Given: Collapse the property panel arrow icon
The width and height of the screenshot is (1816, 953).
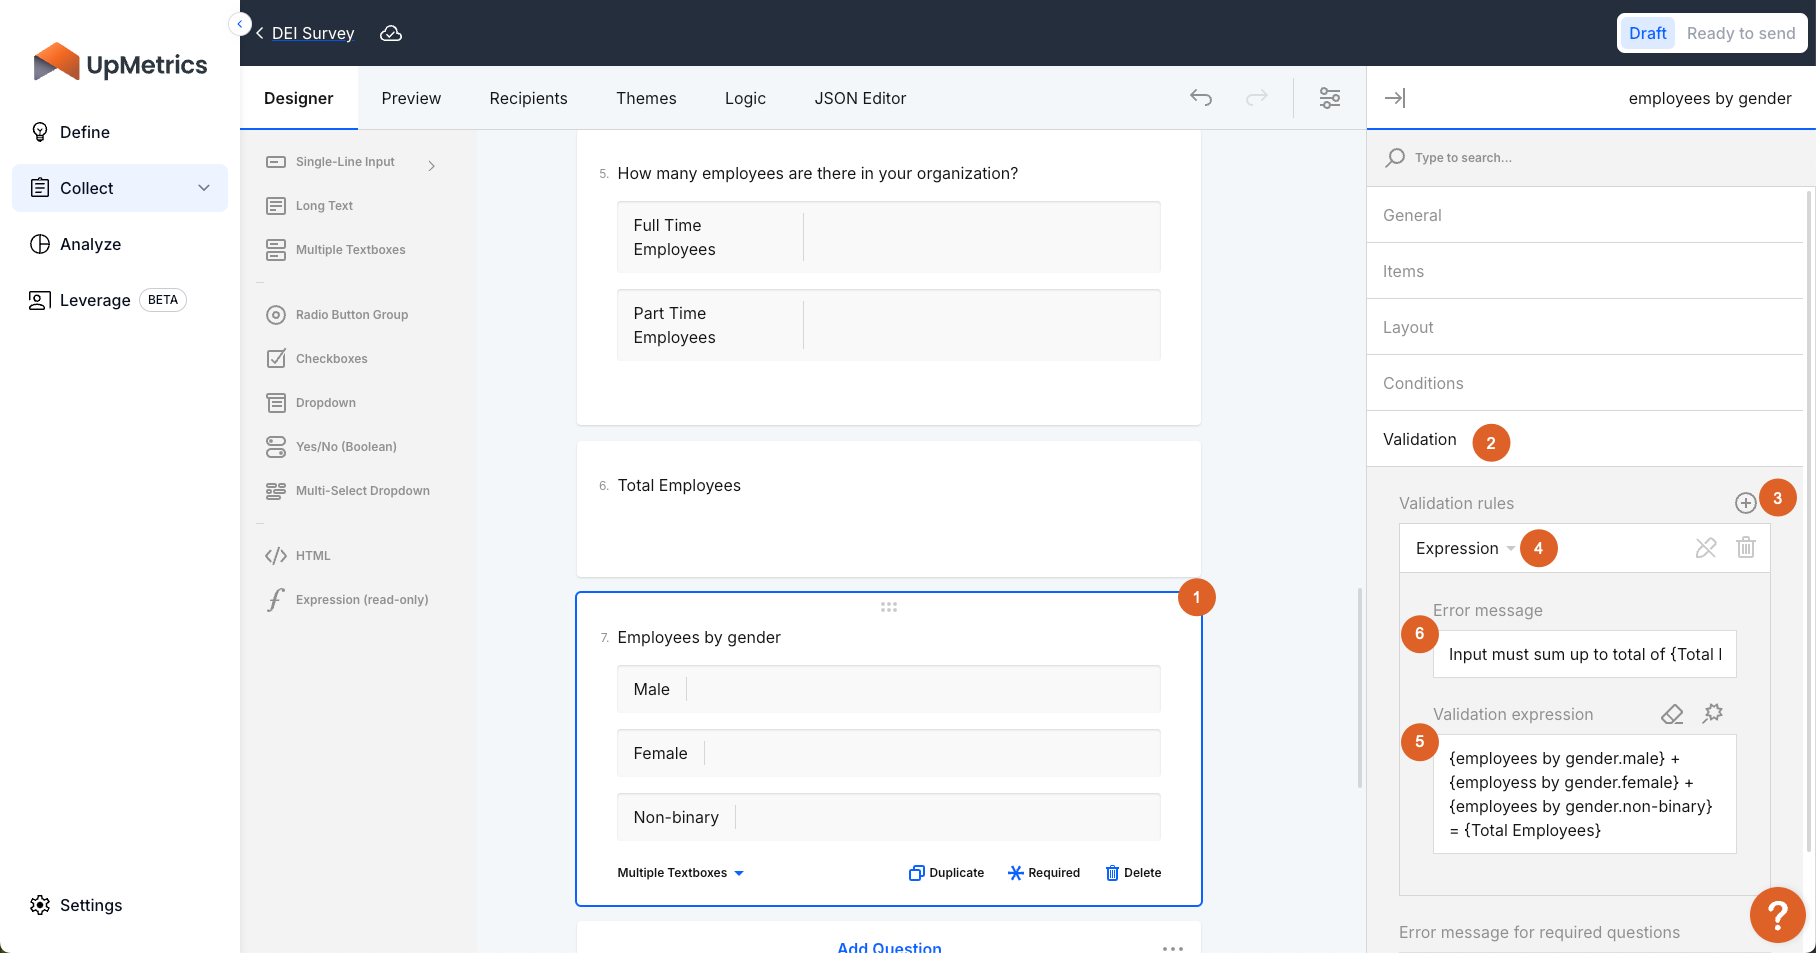Looking at the screenshot, I should click(1395, 98).
